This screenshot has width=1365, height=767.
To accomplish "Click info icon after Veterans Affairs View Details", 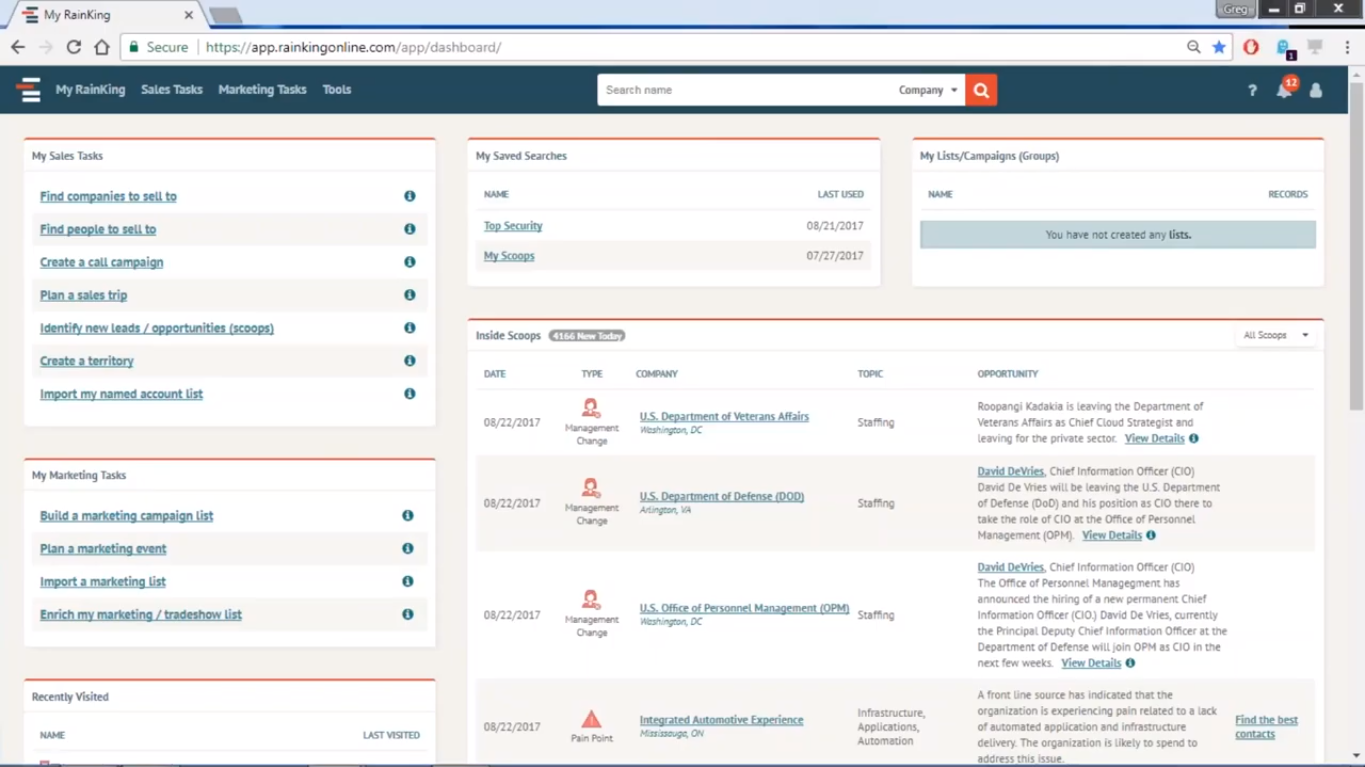I will tap(1194, 439).
